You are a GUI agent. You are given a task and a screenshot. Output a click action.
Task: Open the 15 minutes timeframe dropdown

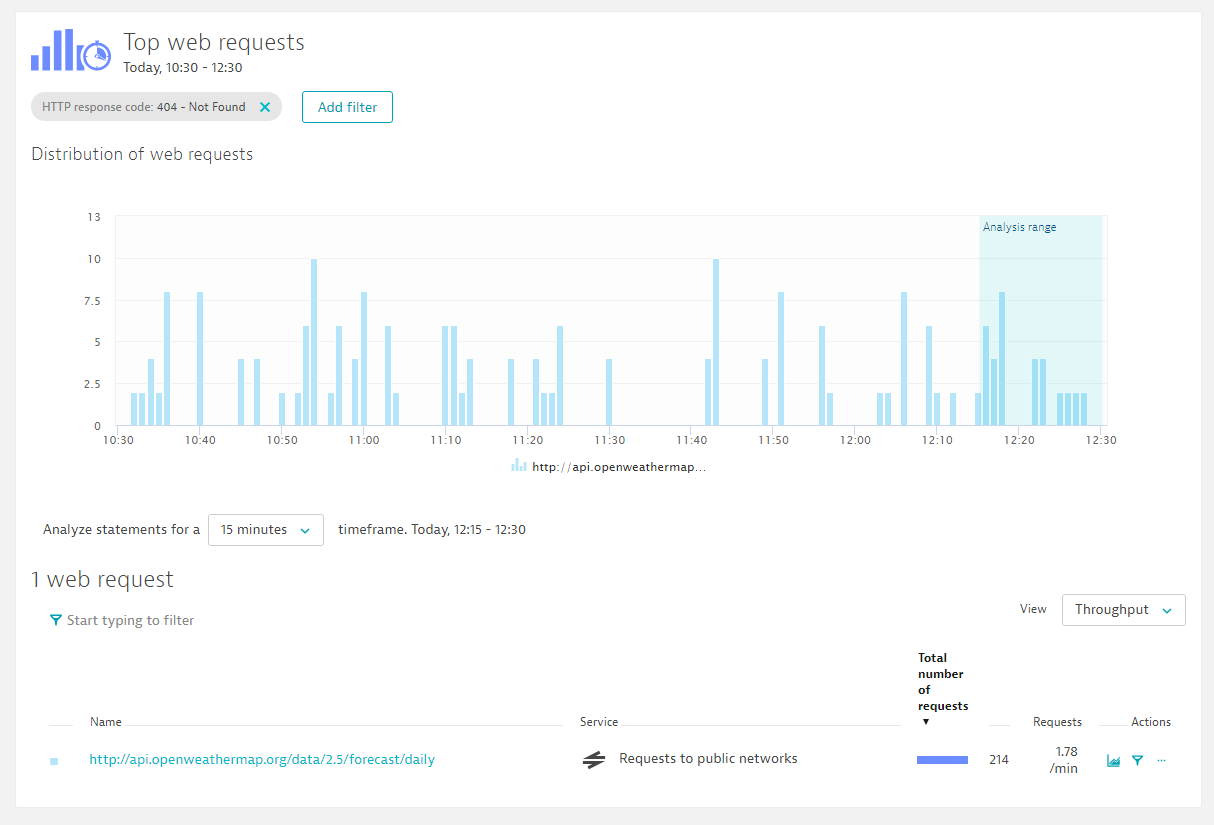pyautogui.click(x=266, y=530)
